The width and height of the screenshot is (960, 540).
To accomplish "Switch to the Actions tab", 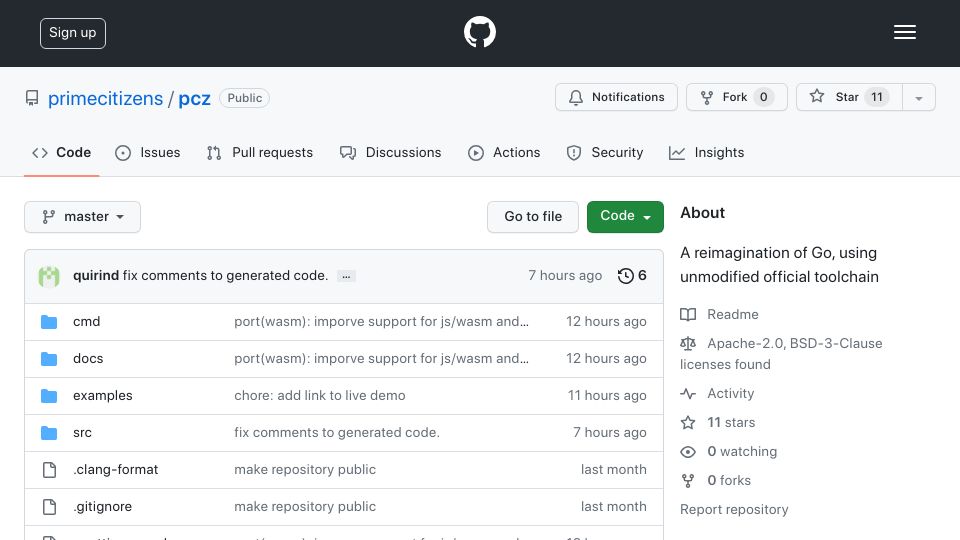I will pyautogui.click(x=504, y=152).
